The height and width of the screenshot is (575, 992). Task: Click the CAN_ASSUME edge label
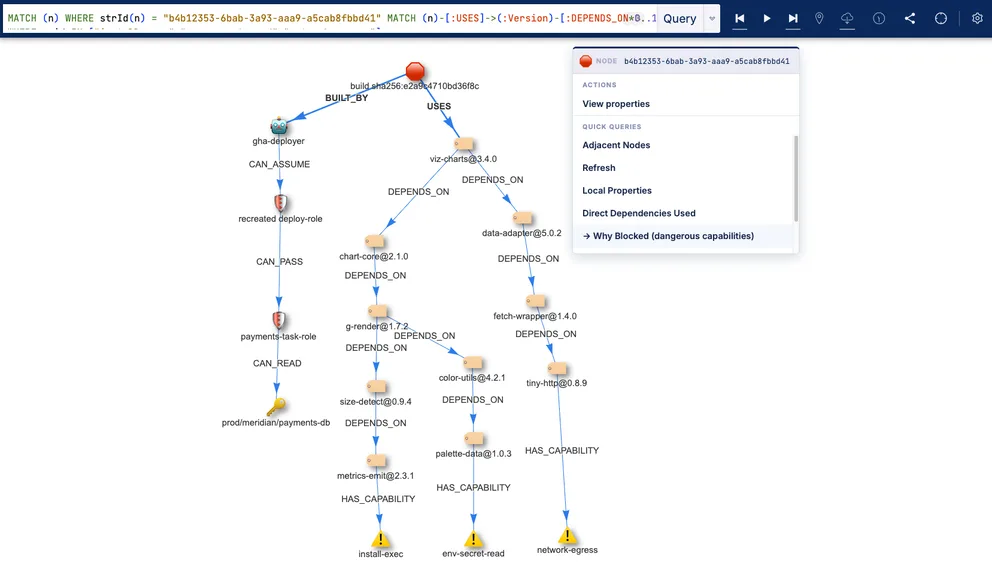coord(279,164)
